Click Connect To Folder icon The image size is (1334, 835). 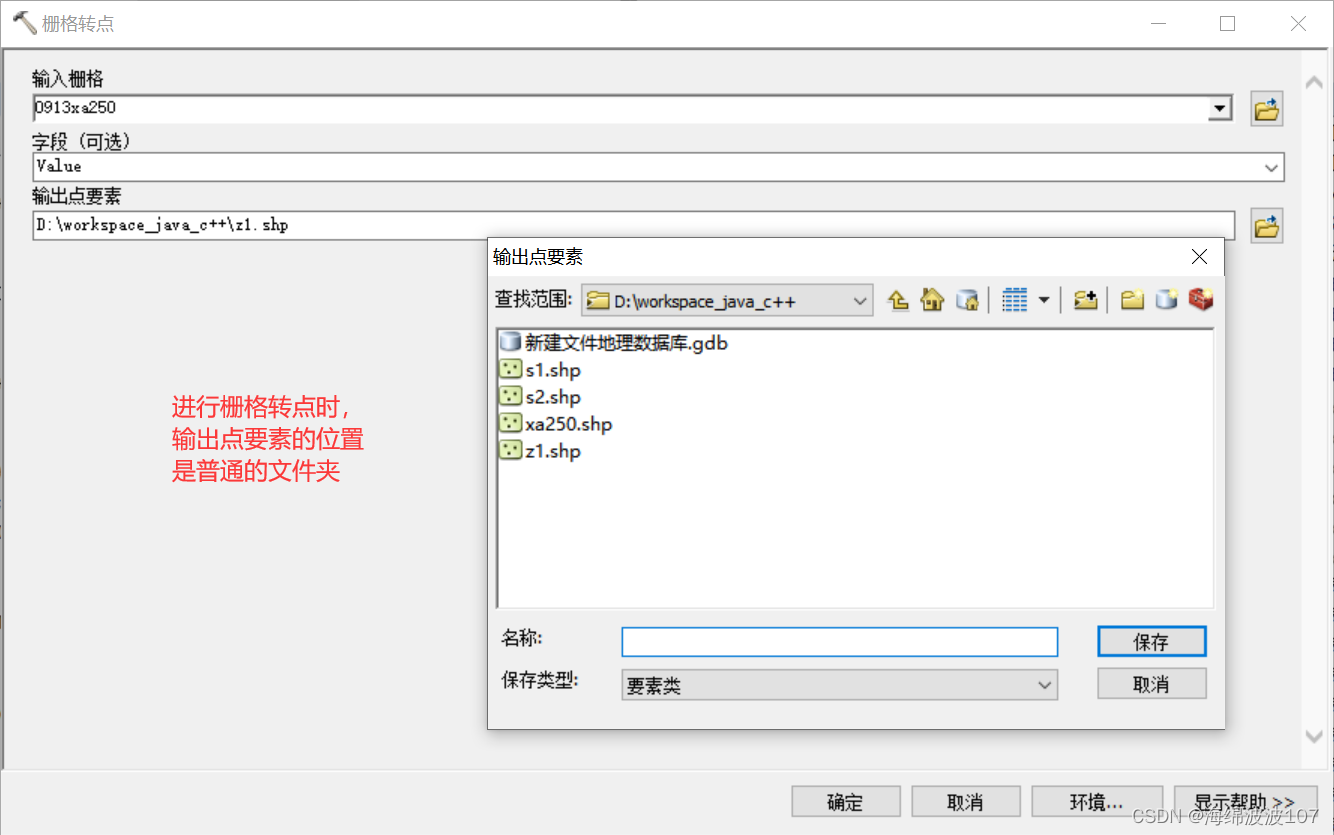coord(1085,300)
